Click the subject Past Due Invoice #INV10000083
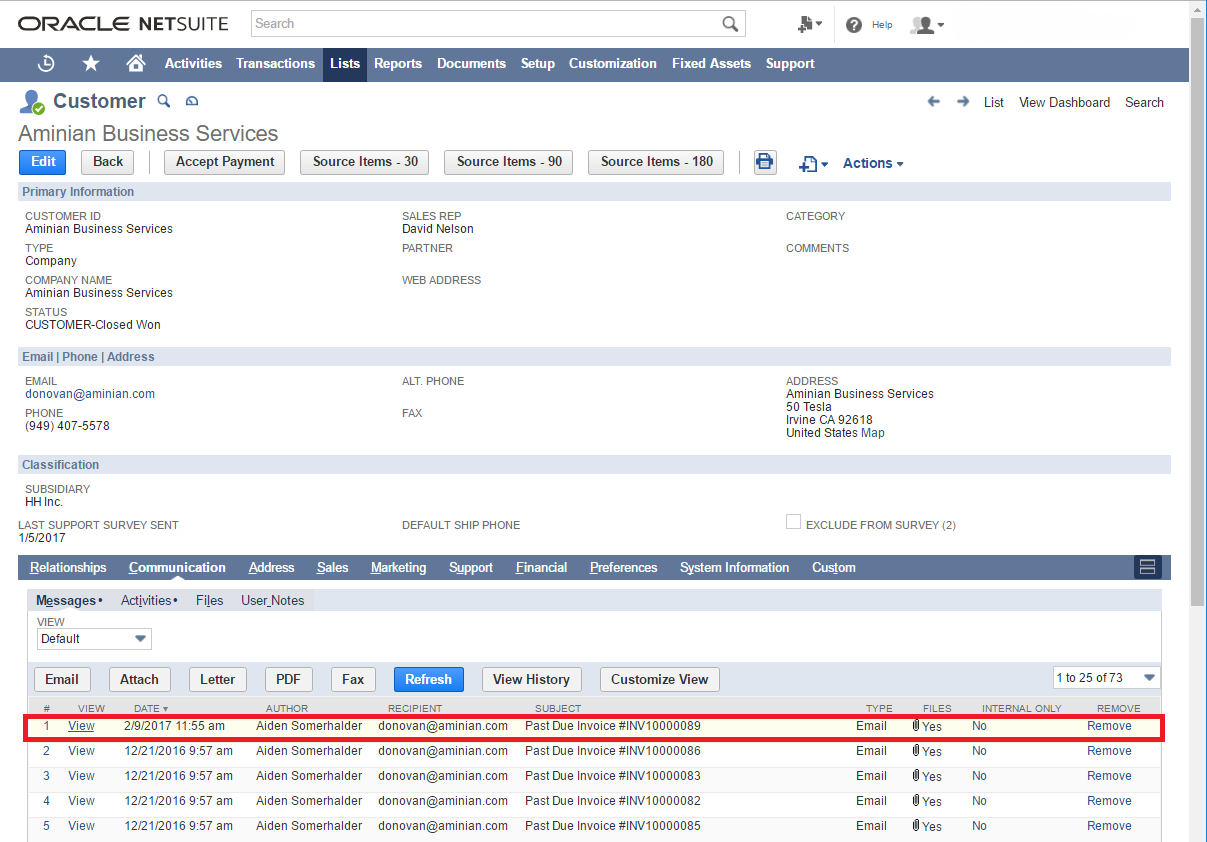 tap(613, 776)
